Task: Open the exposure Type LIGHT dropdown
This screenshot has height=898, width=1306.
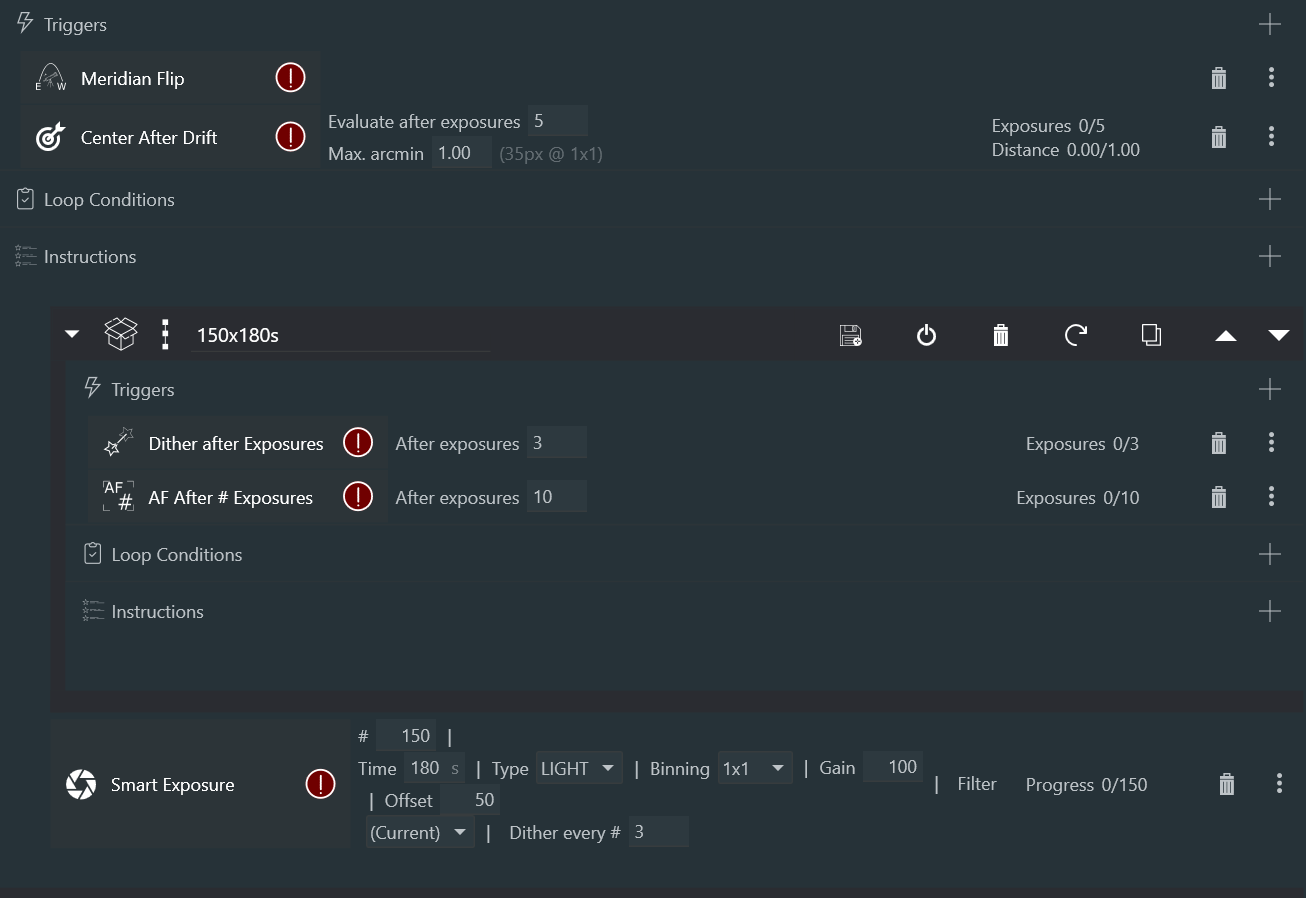Action: coord(579,768)
